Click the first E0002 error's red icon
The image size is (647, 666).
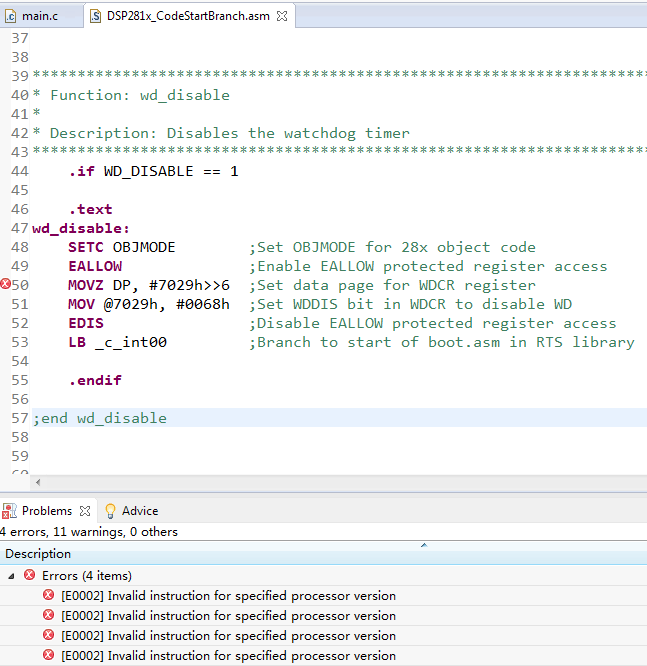(x=49, y=595)
